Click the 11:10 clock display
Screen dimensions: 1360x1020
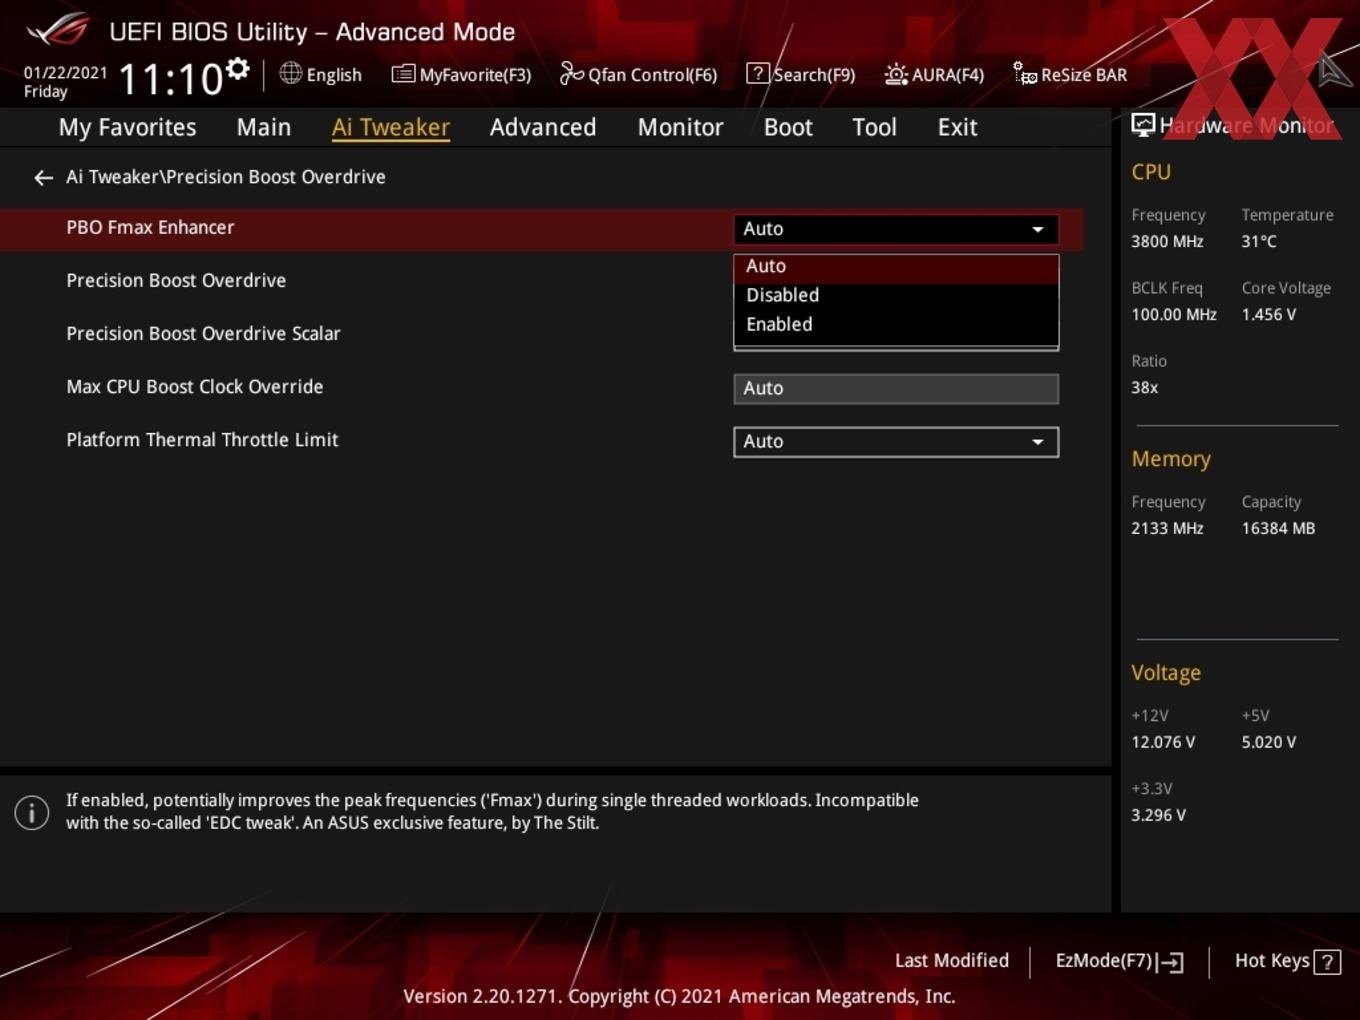170,79
